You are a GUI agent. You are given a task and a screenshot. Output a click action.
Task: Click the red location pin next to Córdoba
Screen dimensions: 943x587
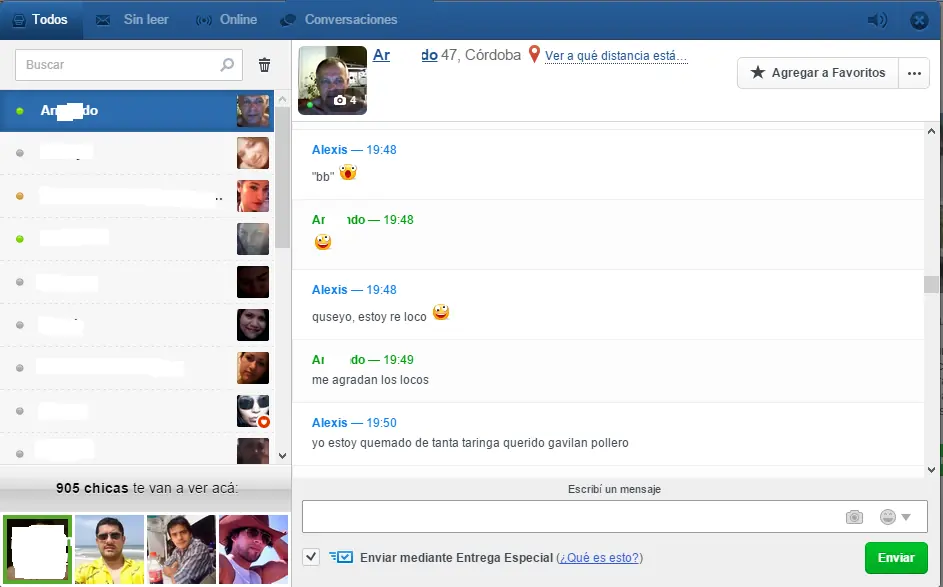tap(533, 56)
